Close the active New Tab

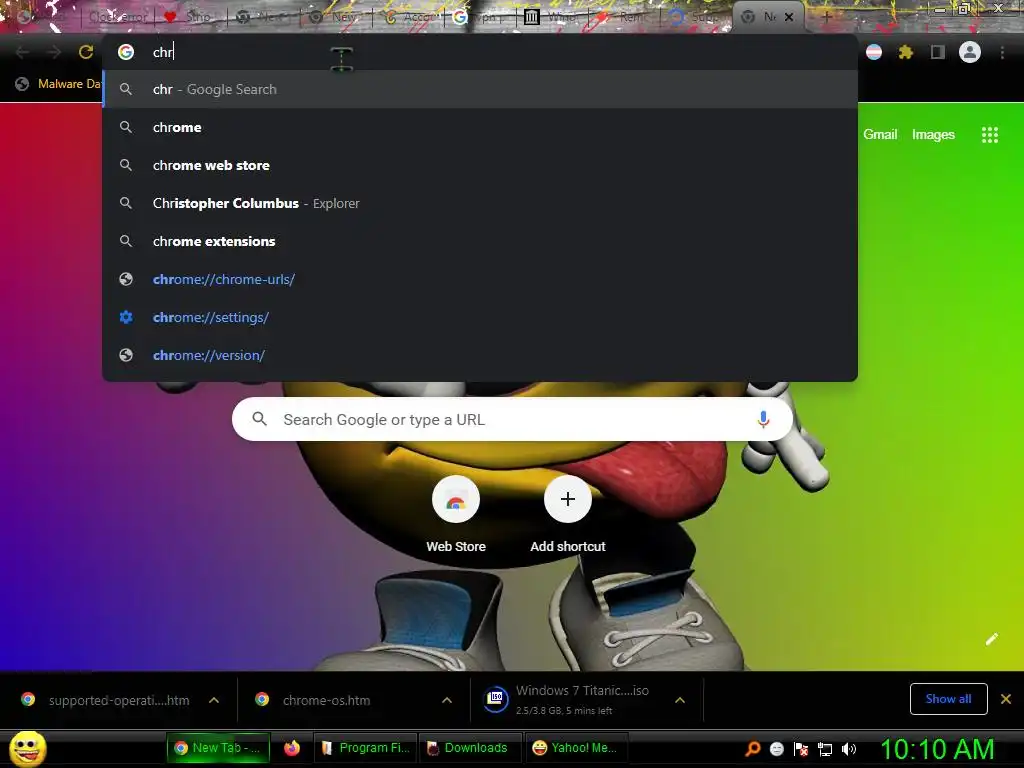789,17
